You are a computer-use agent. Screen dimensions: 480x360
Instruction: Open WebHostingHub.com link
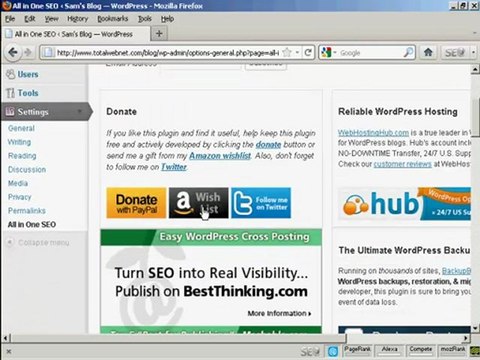pyautogui.click(x=373, y=133)
